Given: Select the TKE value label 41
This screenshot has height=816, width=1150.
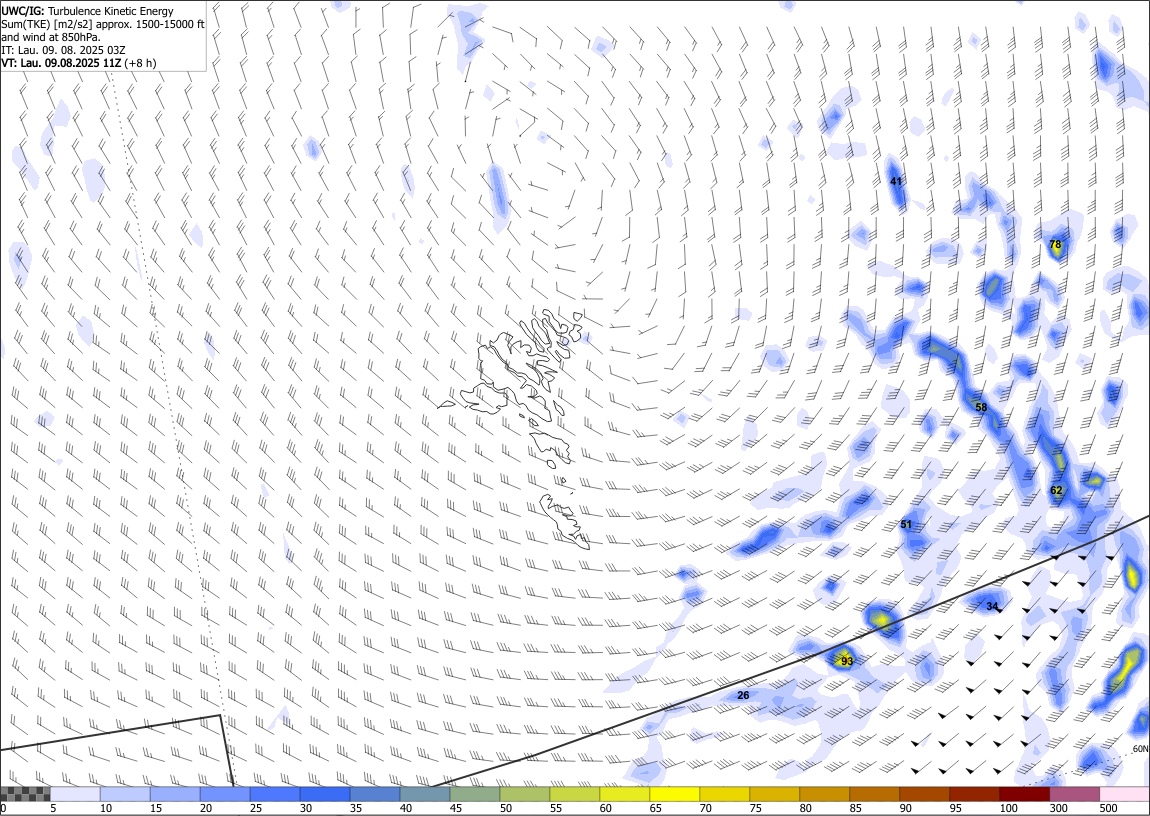Looking at the screenshot, I should coord(896,181).
